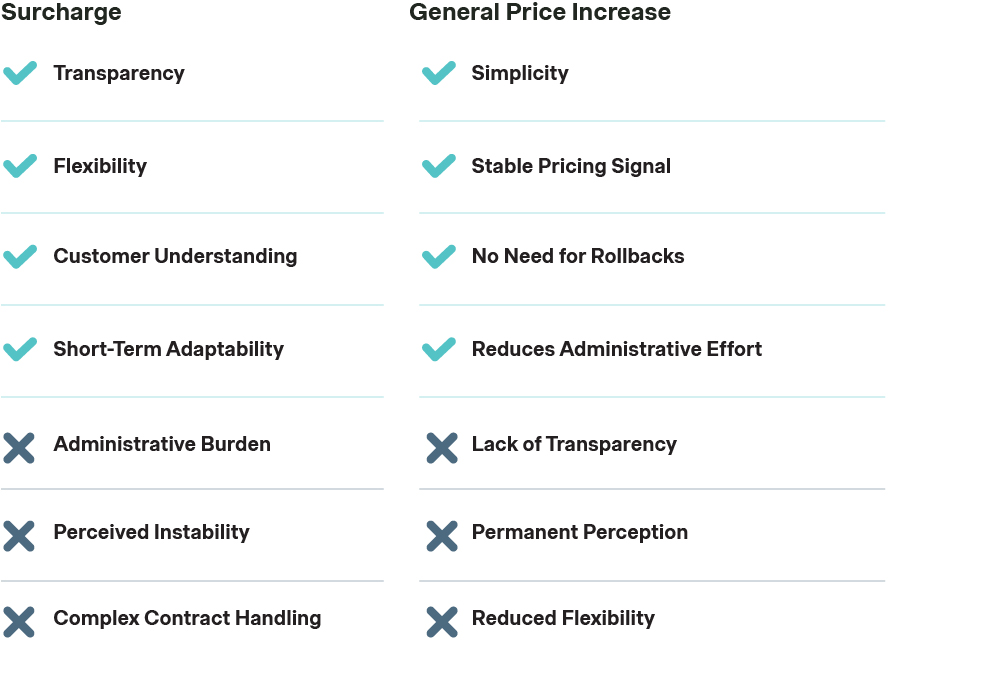Click the checkmark next to Stable Pricing Signal
Viewport: 1000px width, 675px height.
[x=439, y=166]
